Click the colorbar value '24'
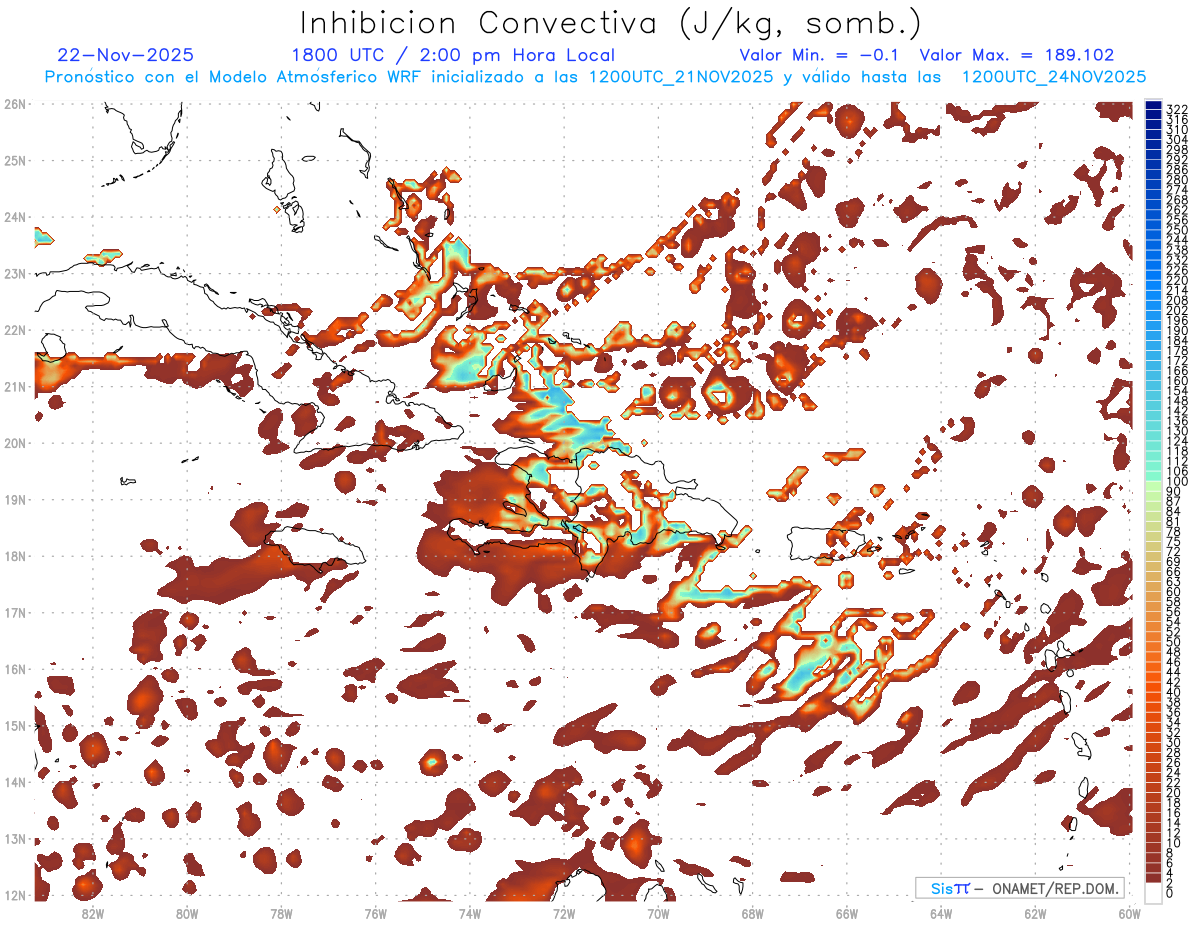Screen dimensions: 1200x927 coord(1173,773)
